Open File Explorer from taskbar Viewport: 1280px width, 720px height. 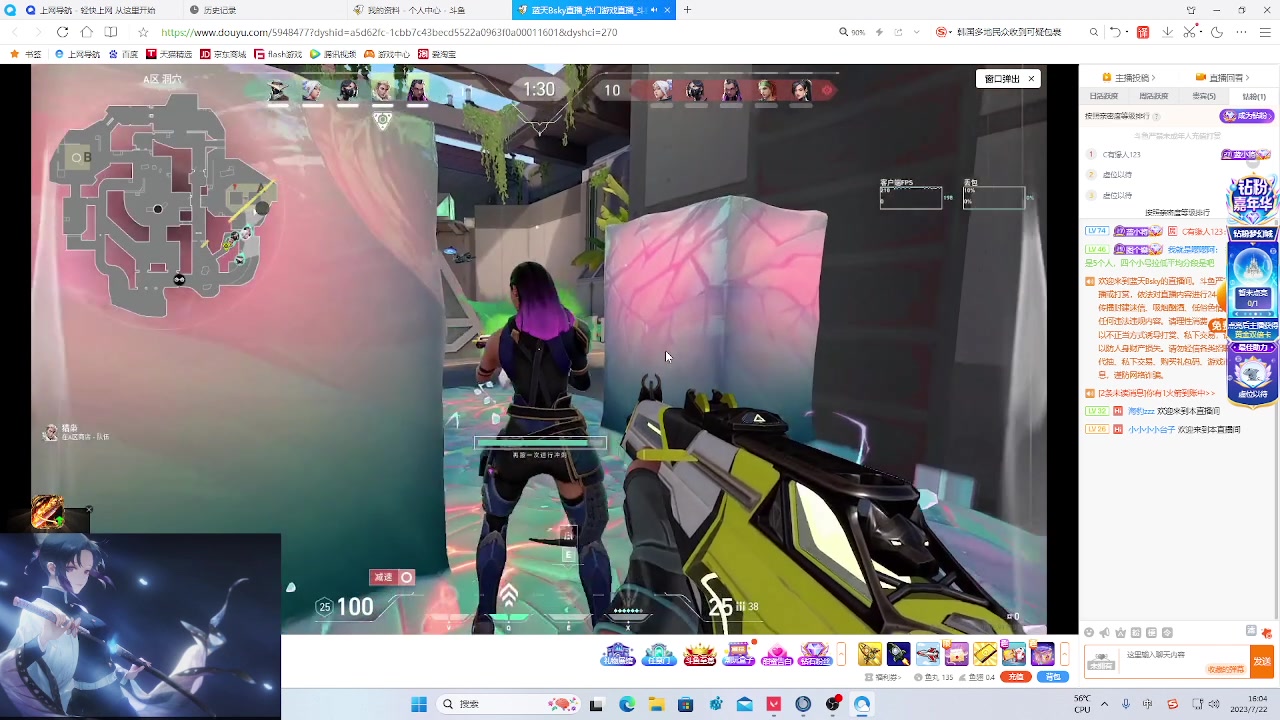pos(656,704)
